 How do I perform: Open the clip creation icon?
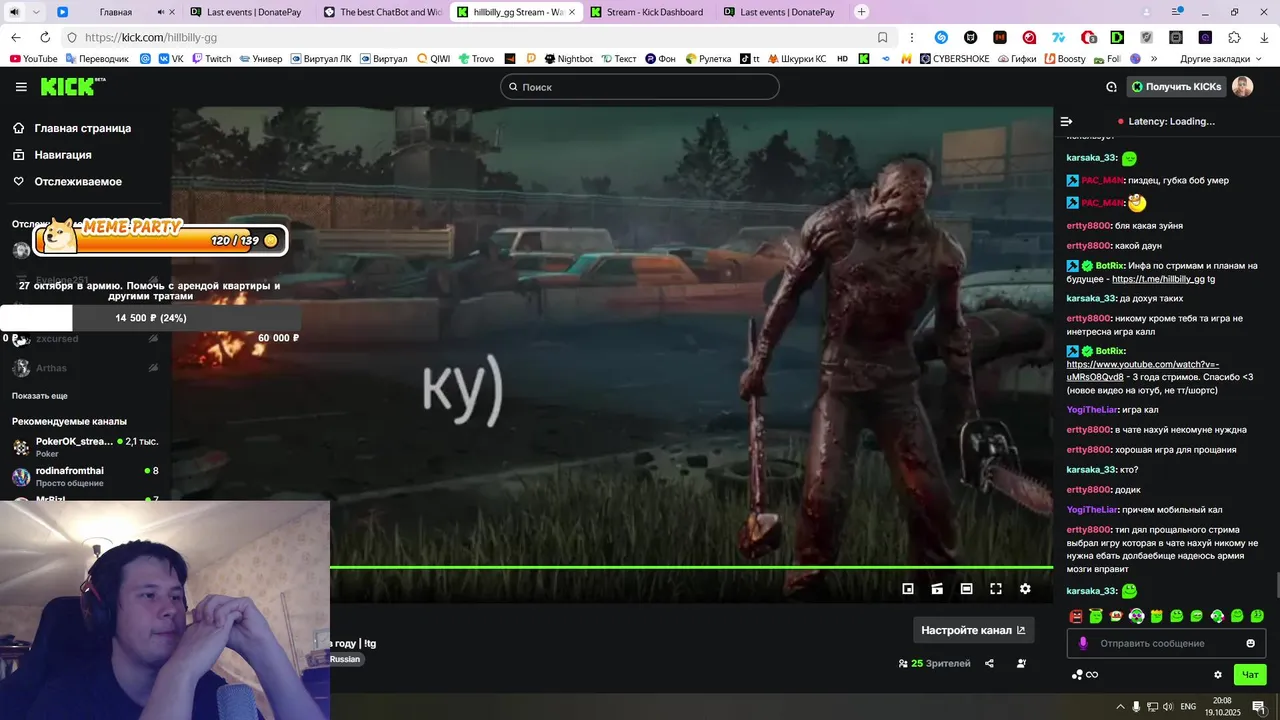[937, 589]
